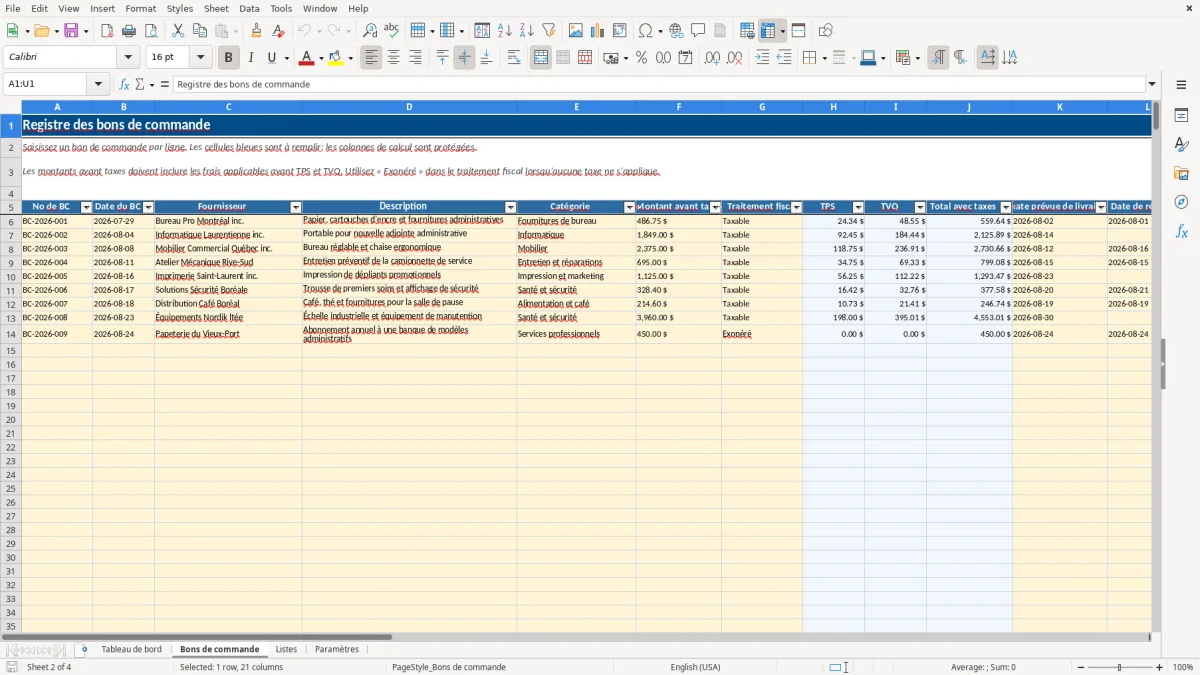Switch to the Tableau de bord sheet tab
1200x675 pixels.
pos(131,650)
